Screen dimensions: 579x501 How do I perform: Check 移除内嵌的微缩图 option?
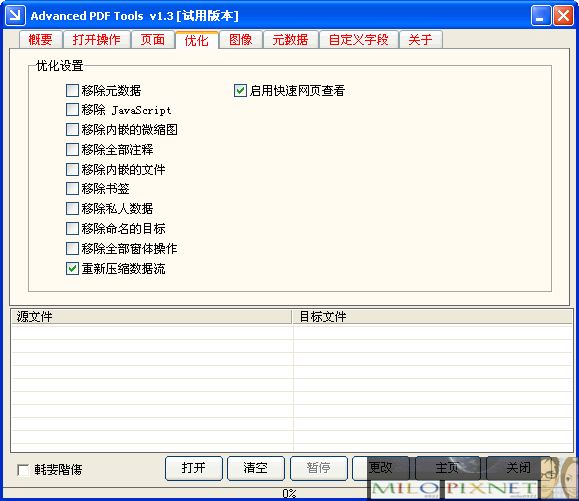[72, 130]
